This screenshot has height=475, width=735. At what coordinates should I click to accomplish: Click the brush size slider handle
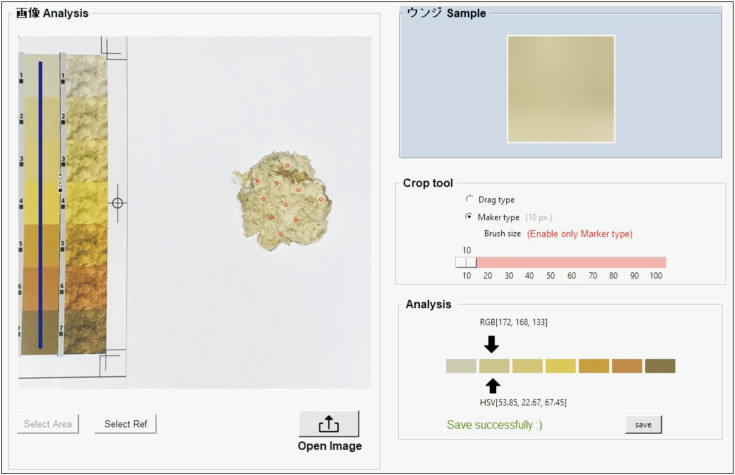(x=466, y=262)
